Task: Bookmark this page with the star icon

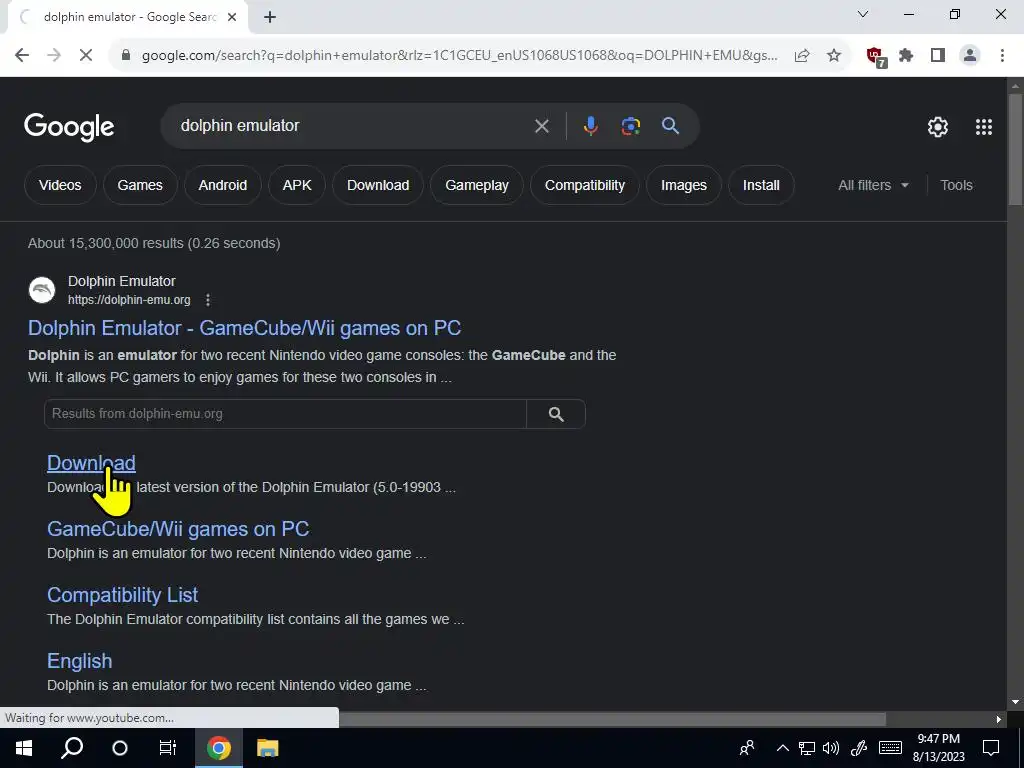Action: pos(834,56)
